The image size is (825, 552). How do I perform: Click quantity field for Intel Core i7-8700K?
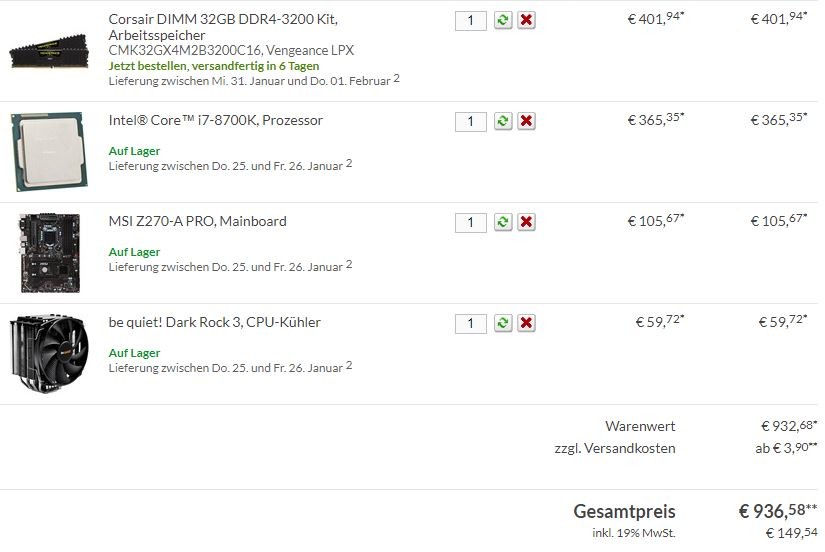pos(470,121)
